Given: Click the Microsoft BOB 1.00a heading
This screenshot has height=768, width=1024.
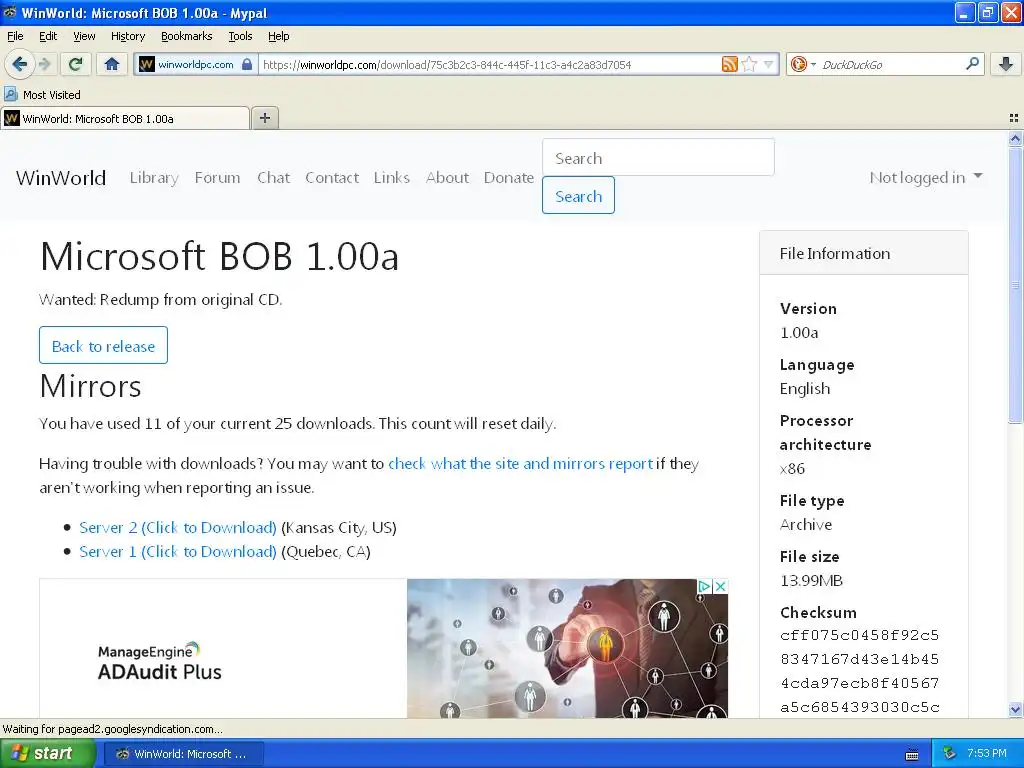Looking at the screenshot, I should [x=219, y=256].
